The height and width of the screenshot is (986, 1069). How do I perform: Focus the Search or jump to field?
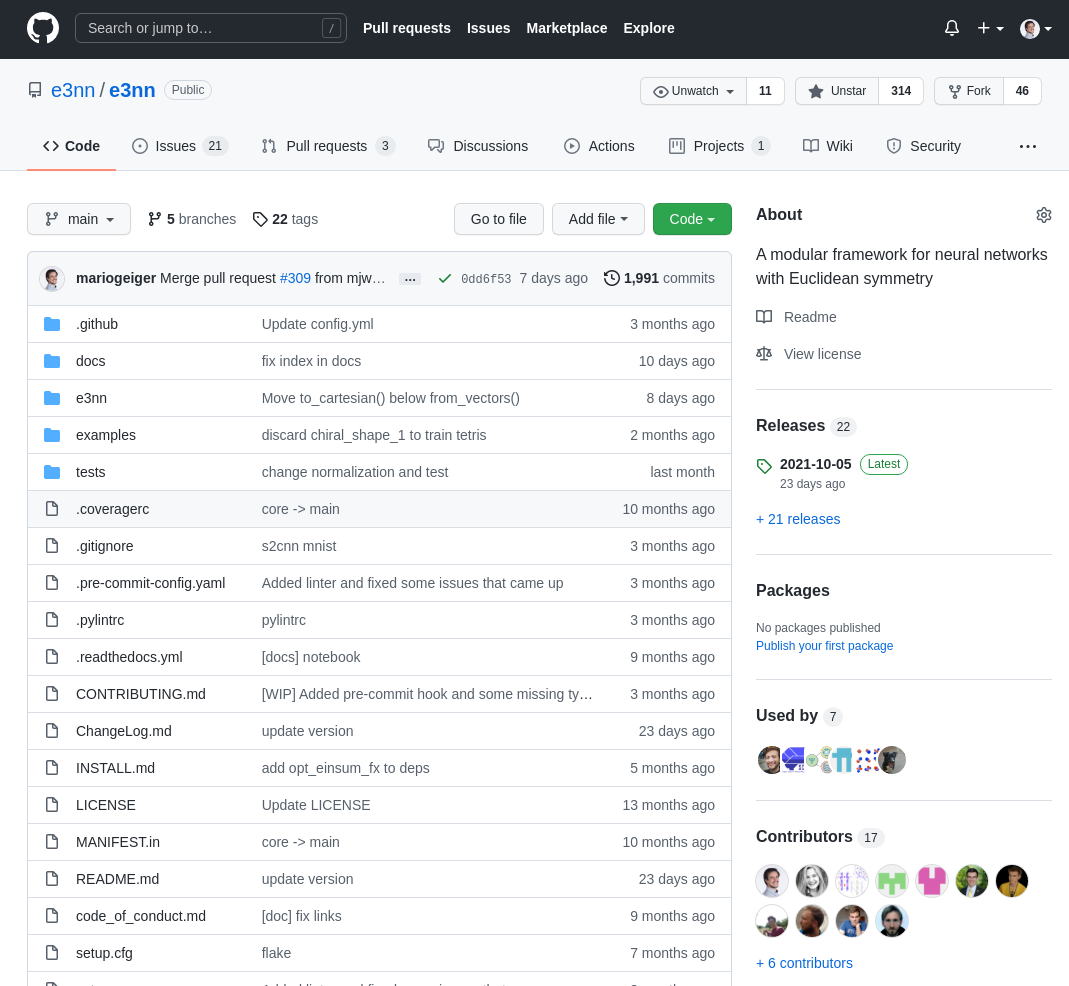click(211, 28)
